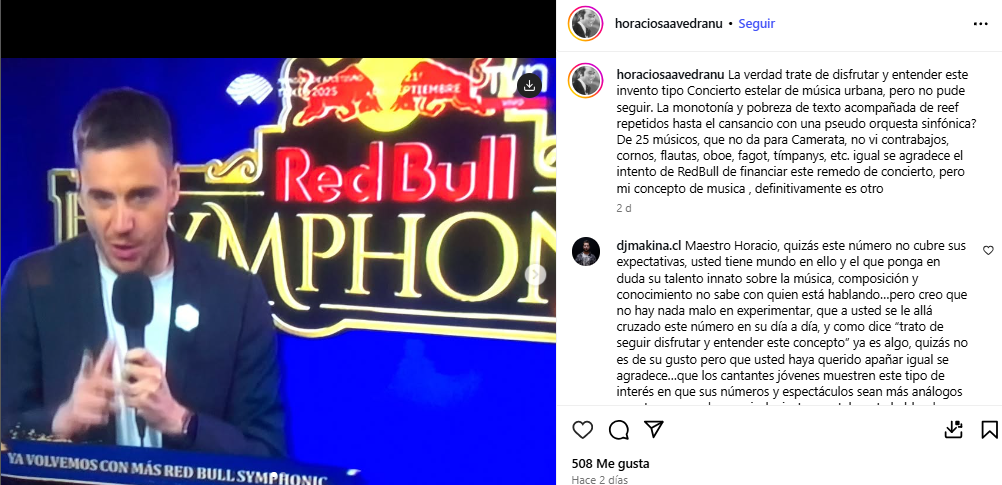The image size is (1002, 485).
Task: Like the post with the heart icon
Action: coord(582,430)
